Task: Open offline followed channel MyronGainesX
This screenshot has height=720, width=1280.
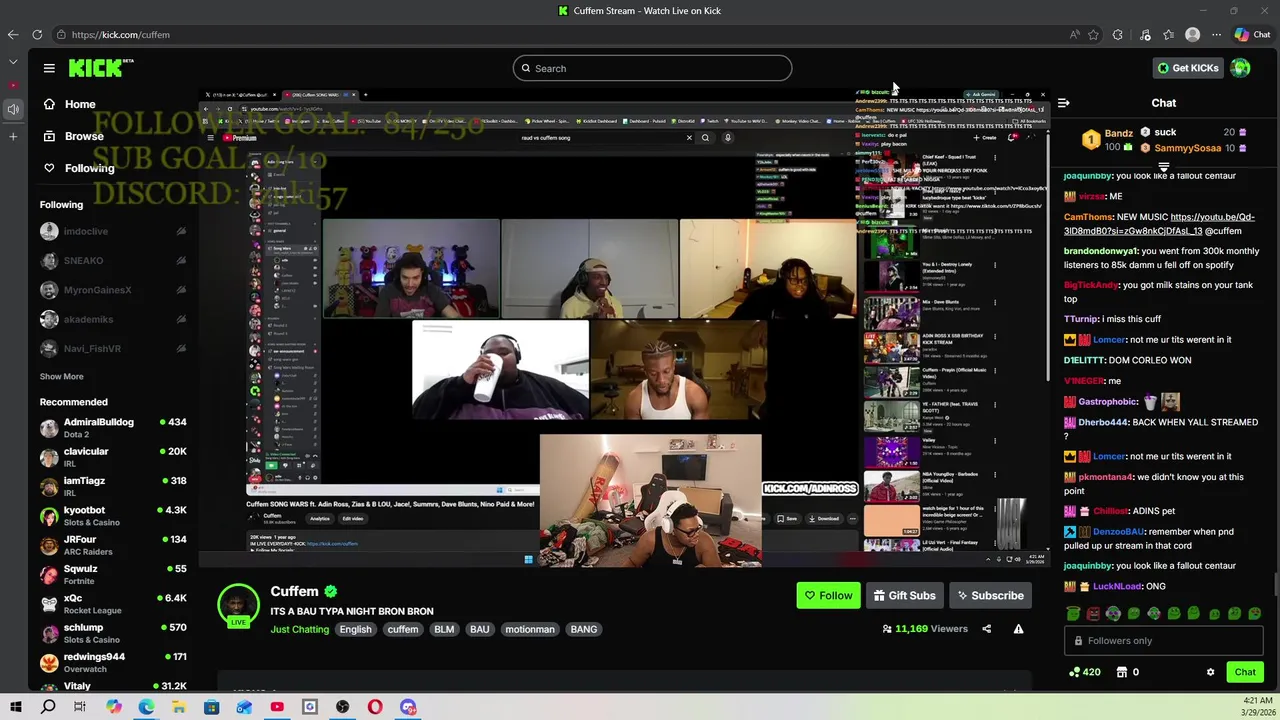Action: click(x=113, y=290)
